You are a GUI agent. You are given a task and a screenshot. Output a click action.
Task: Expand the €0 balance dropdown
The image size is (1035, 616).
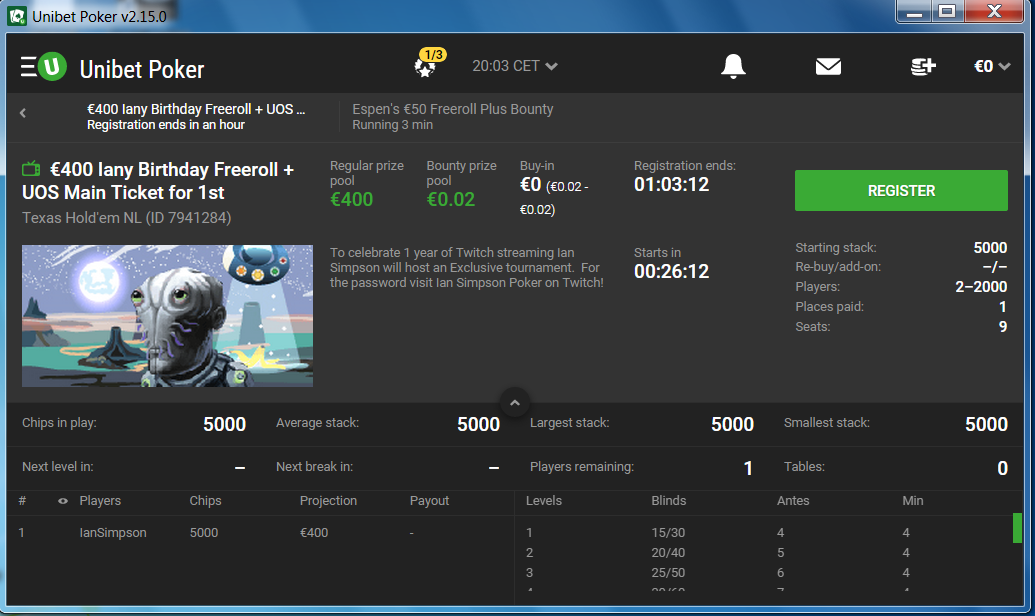[x=992, y=66]
